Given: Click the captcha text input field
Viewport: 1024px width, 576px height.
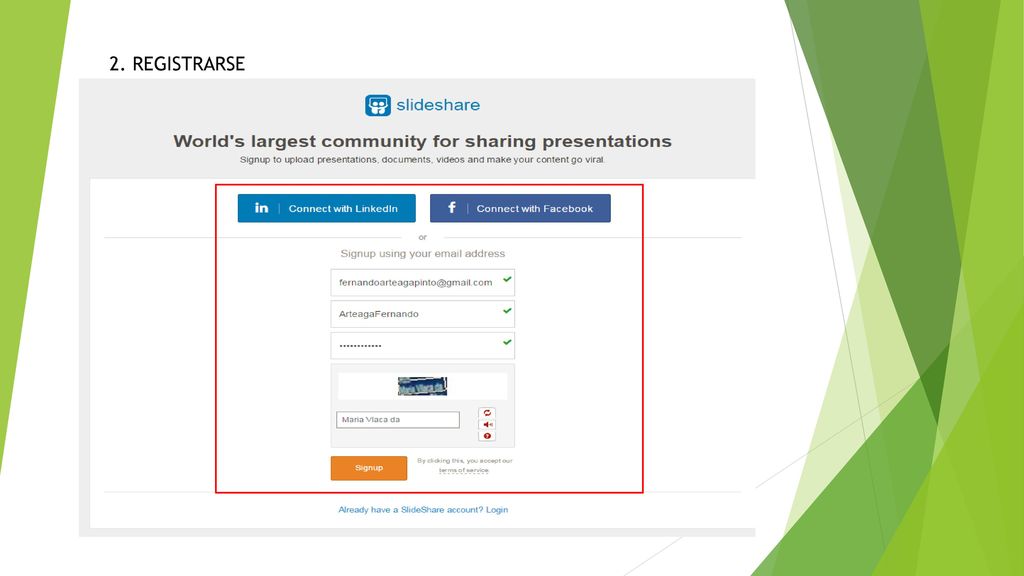Looking at the screenshot, I should [x=398, y=420].
